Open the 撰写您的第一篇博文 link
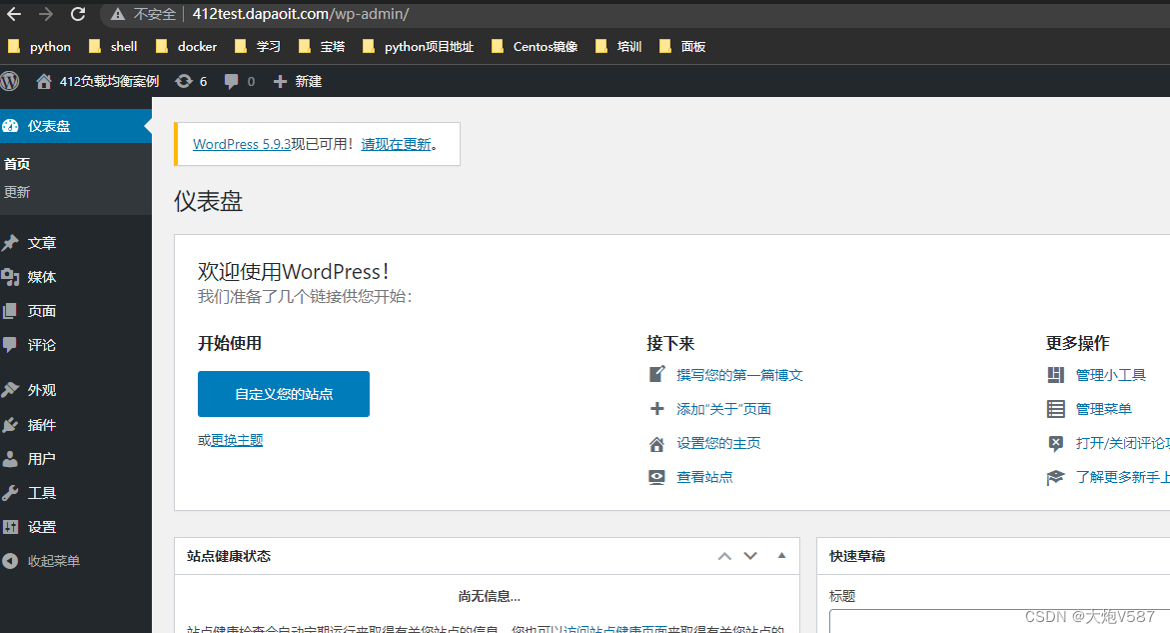 [x=739, y=375]
